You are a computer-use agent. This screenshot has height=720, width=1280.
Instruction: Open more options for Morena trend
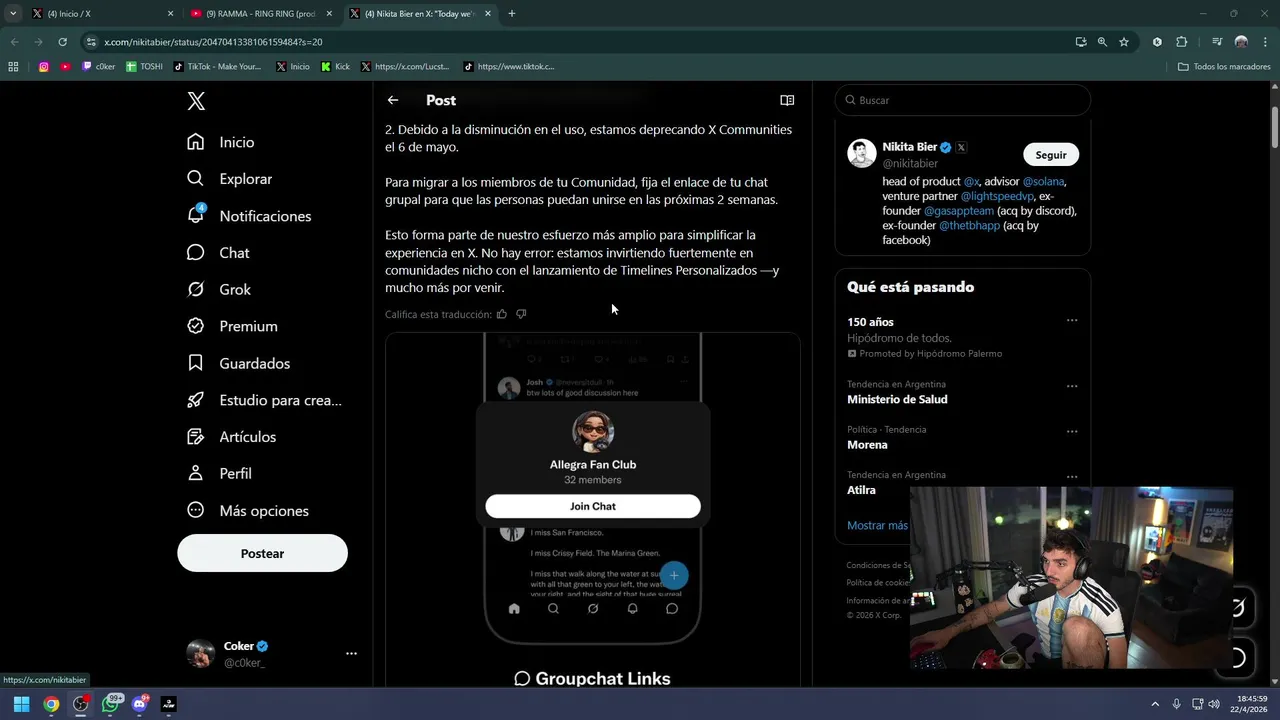tap(1072, 432)
